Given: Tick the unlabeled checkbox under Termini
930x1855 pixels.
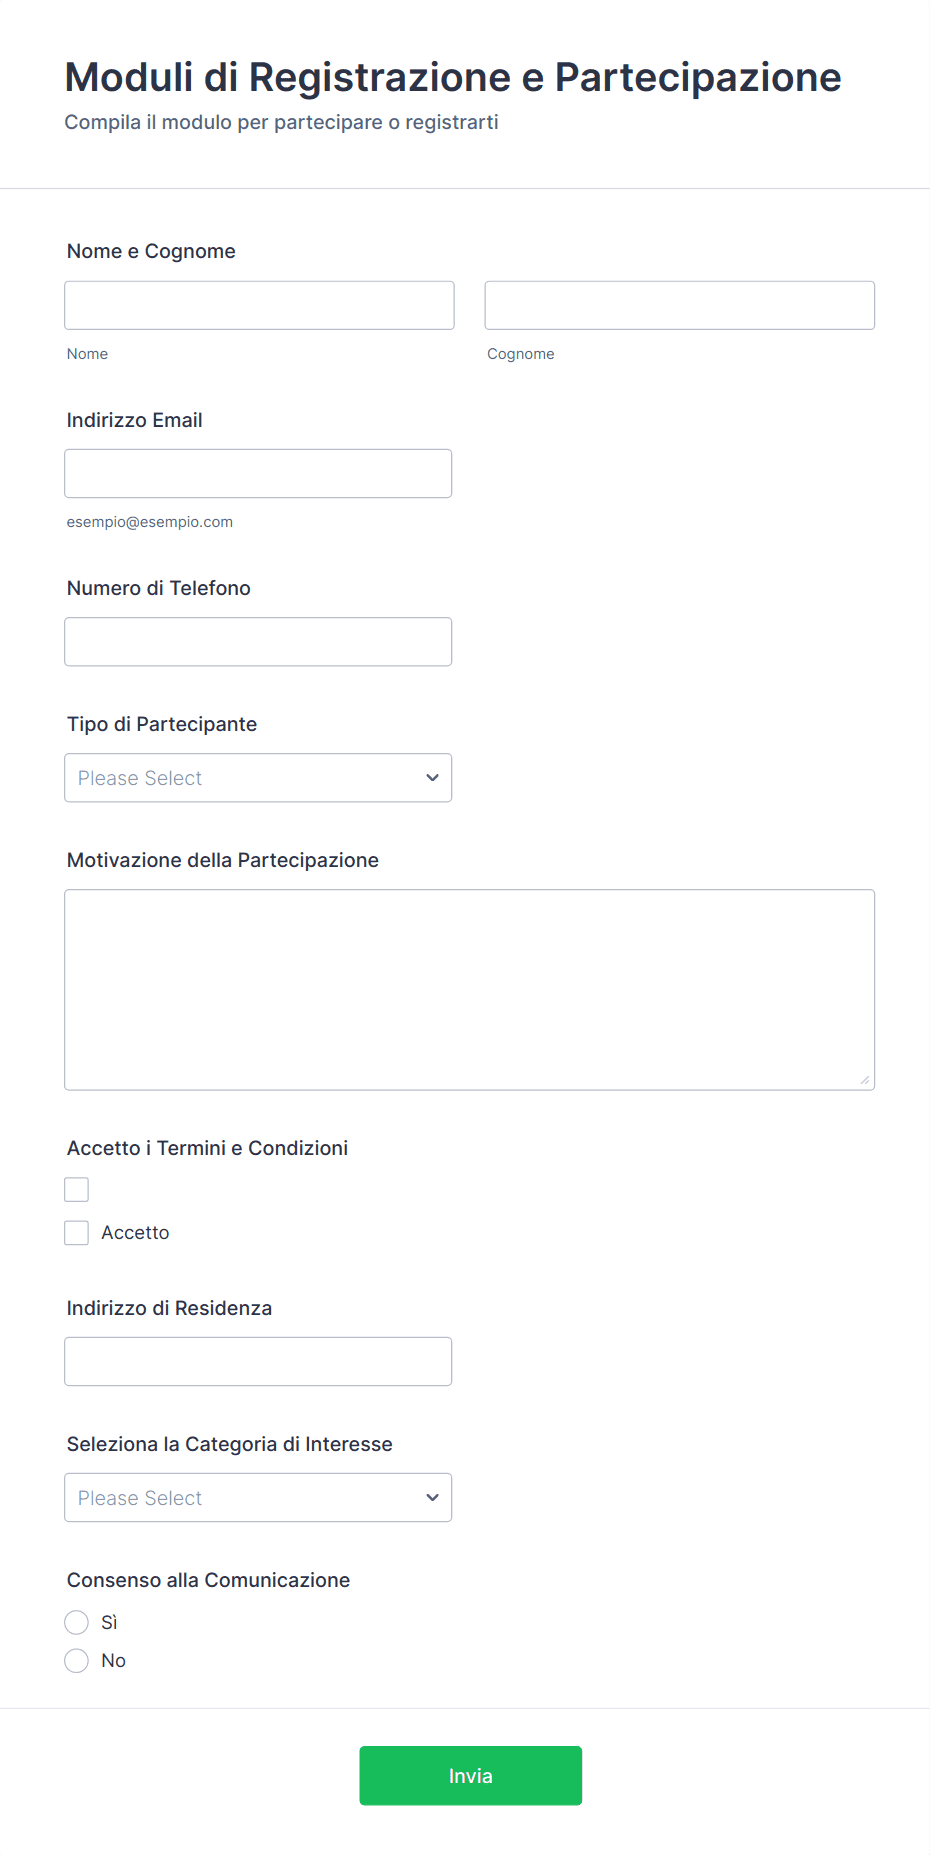Looking at the screenshot, I should (x=77, y=1189).
